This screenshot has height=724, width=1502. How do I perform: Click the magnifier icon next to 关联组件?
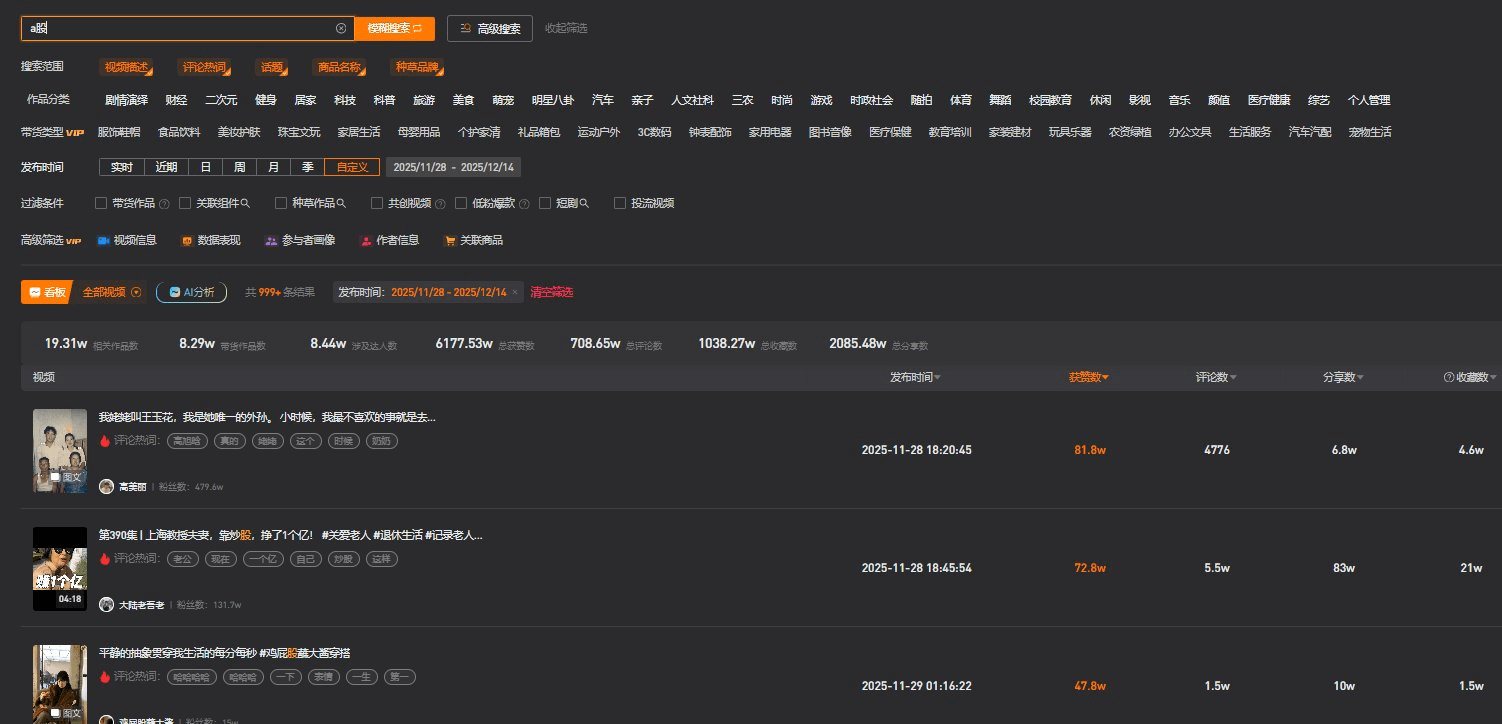coord(245,203)
